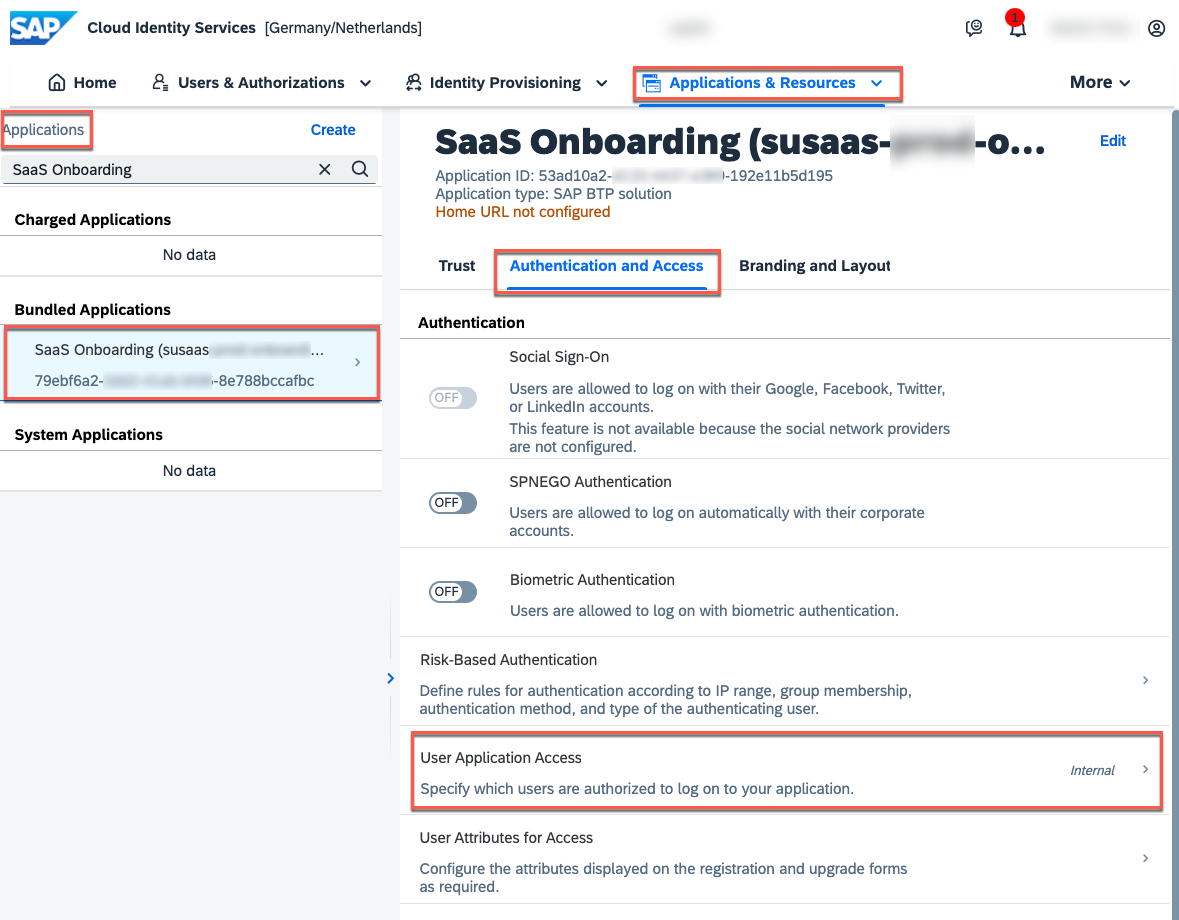Collapse the applications side panel arrow
The width and height of the screenshot is (1179, 920).
[x=390, y=678]
